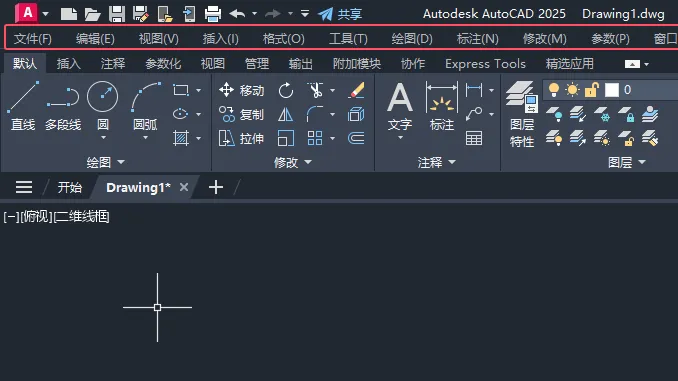Click the Rotate tool icon

click(x=286, y=90)
